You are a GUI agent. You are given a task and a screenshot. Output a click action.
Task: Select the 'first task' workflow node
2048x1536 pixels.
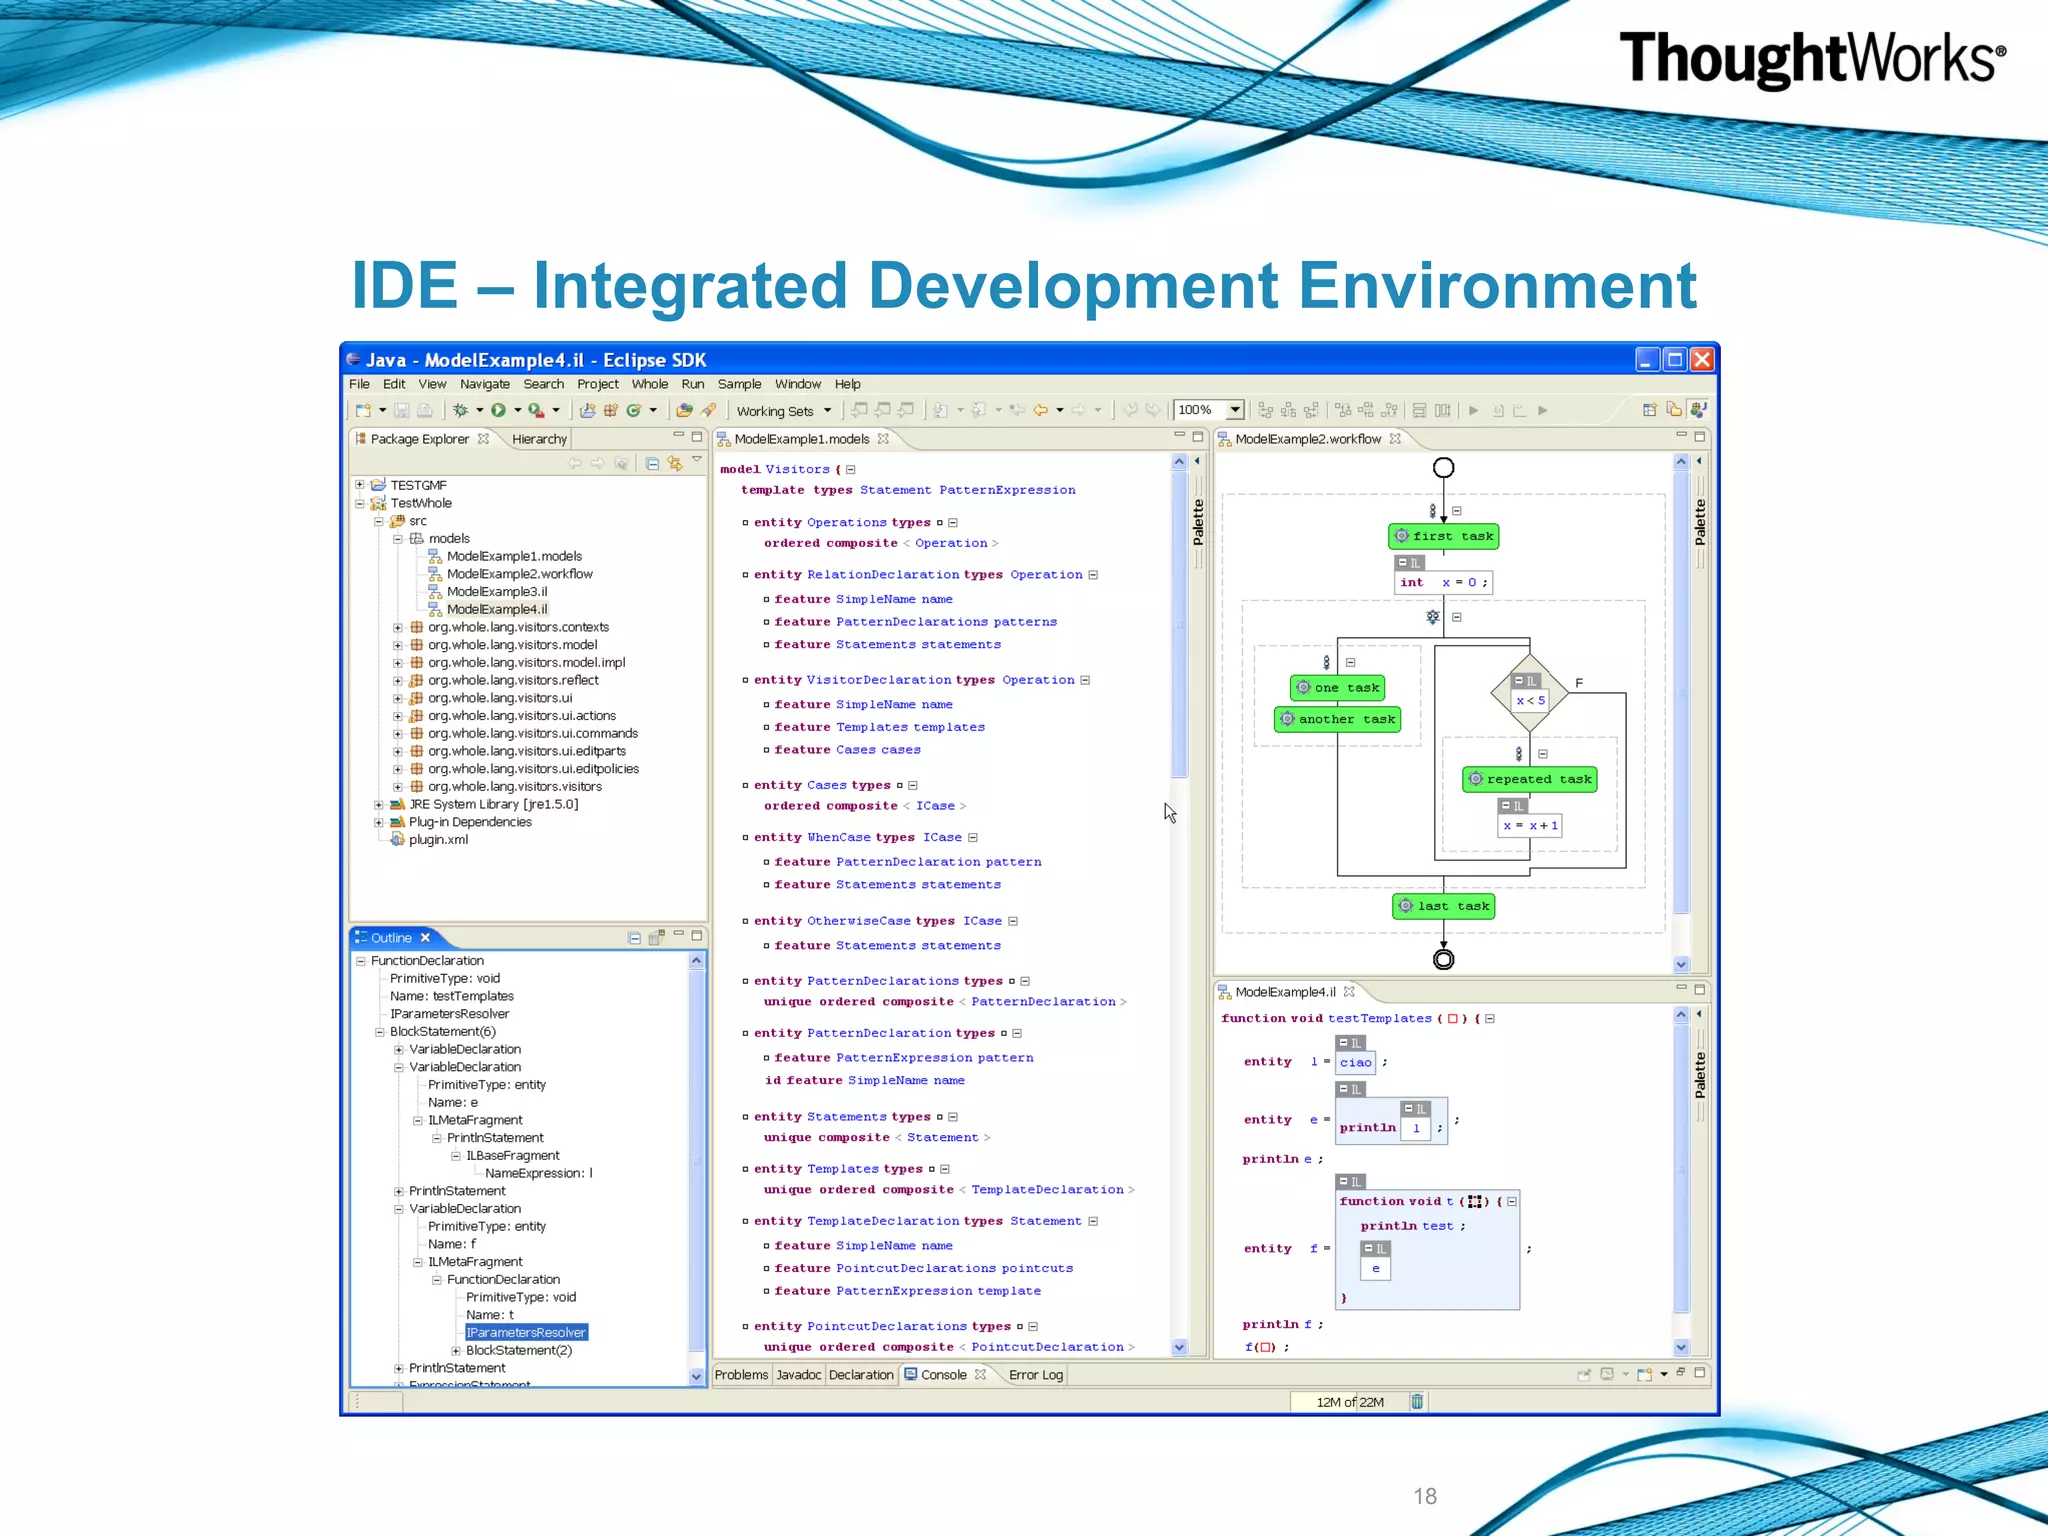[1443, 536]
